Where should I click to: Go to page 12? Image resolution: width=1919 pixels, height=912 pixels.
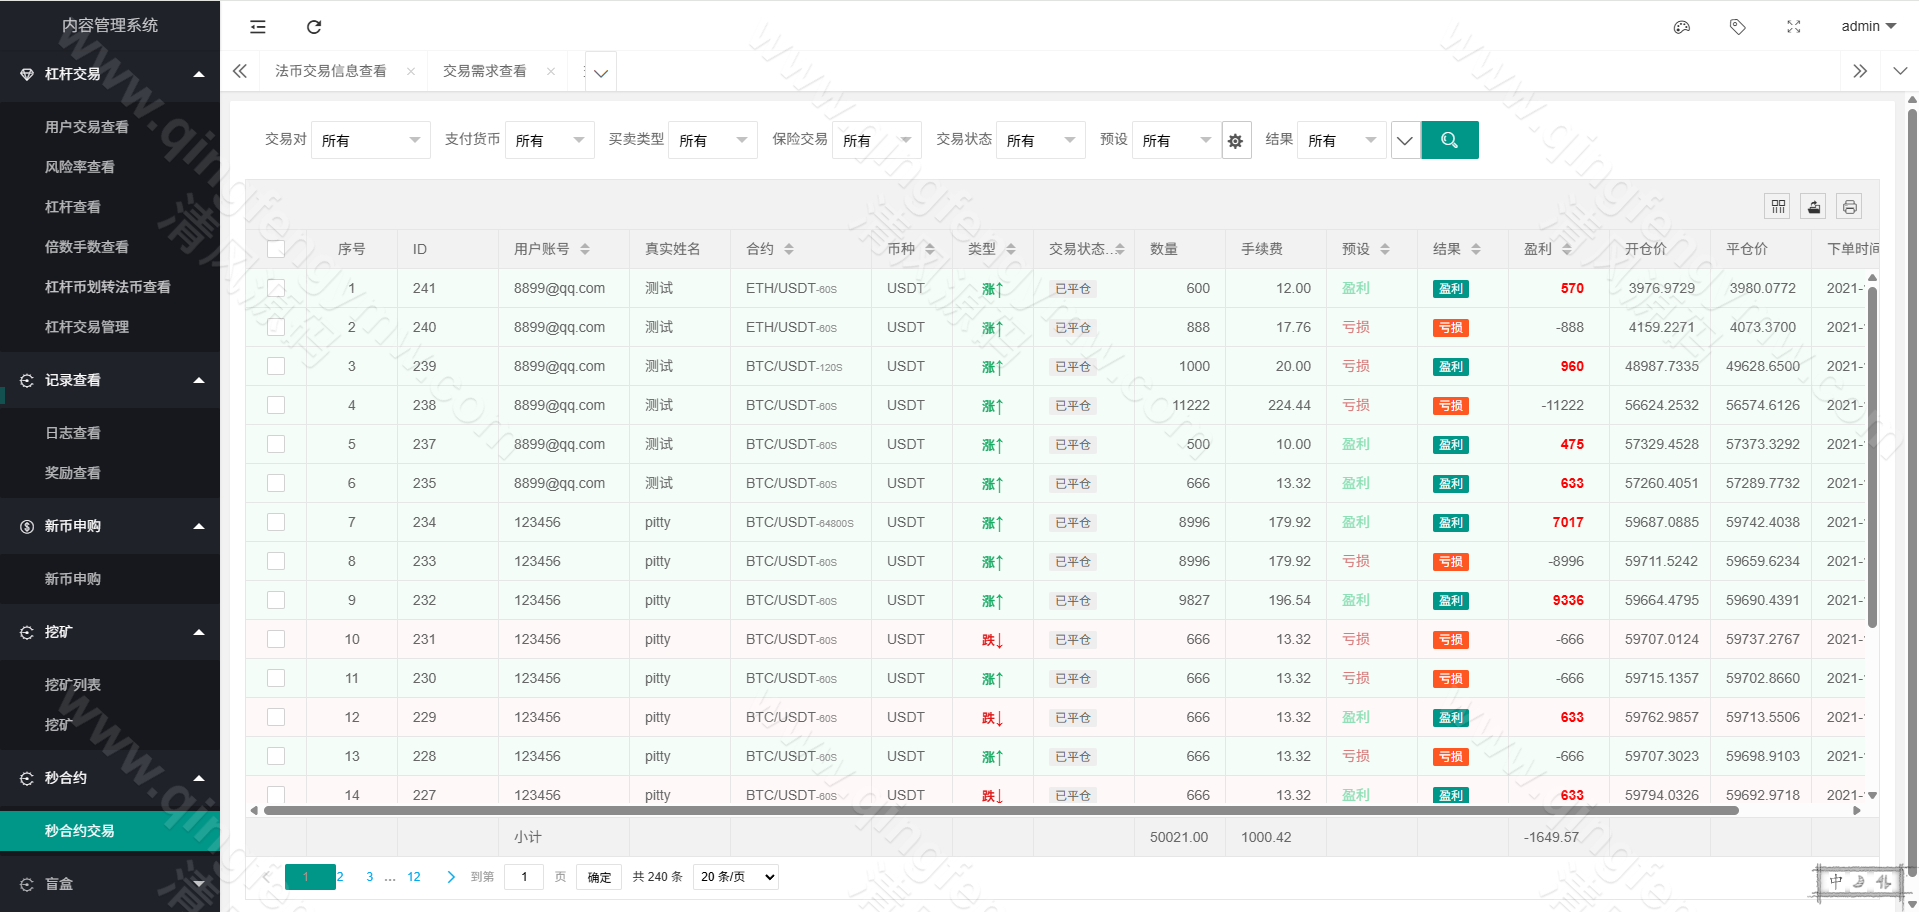tap(414, 877)
